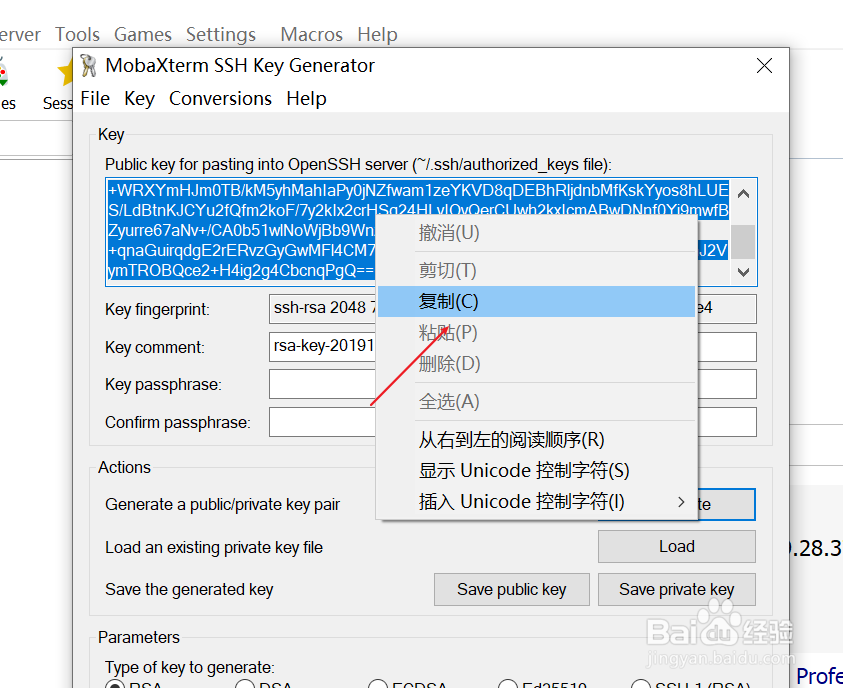
Task: Select 从右到左的阅读顺序(R) in context menu
Action: click(x=511, y=440)
